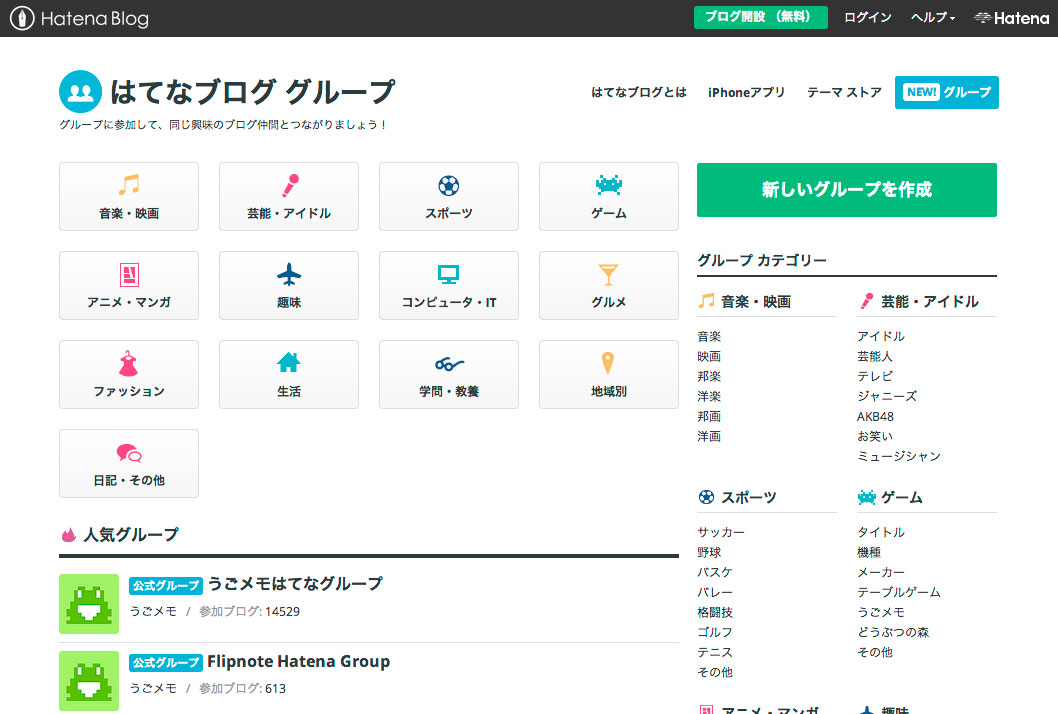Click the microphone icon in sidebar categories

pyautogui.click(x=866, y=301)
